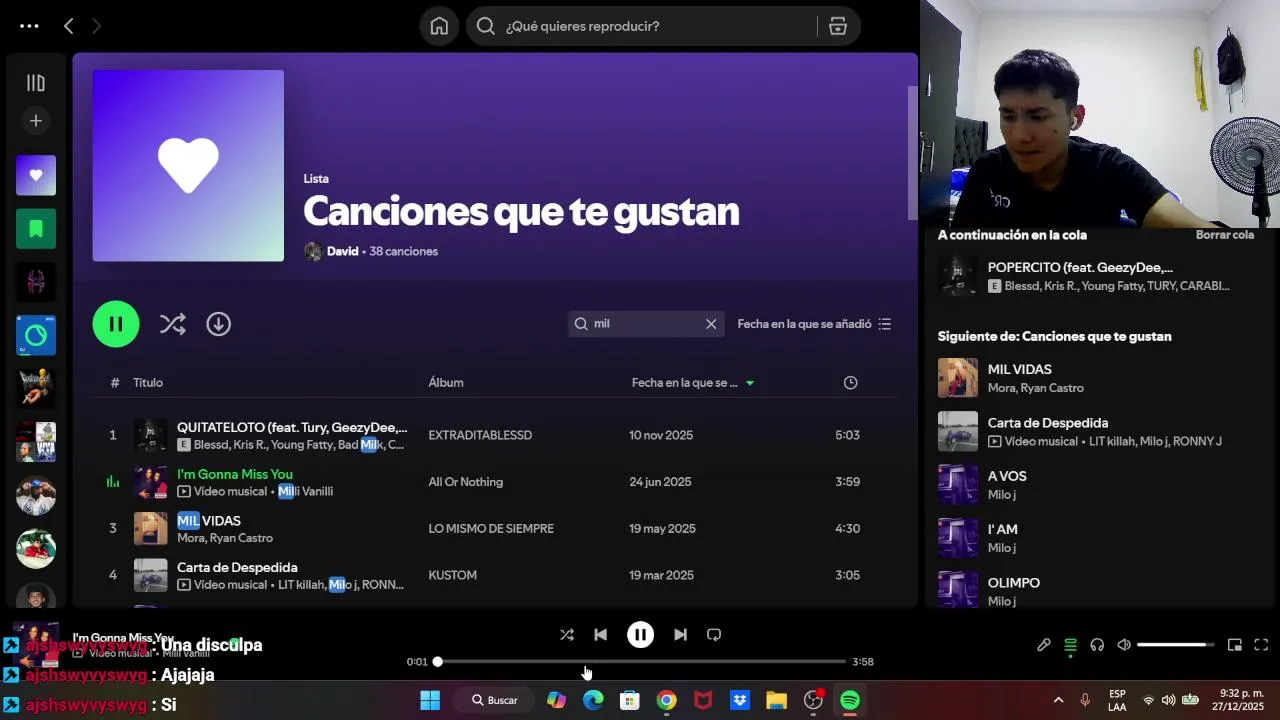Open connect to device headphones icon
The image size is (1280, 720).
tap(1097, 645)
